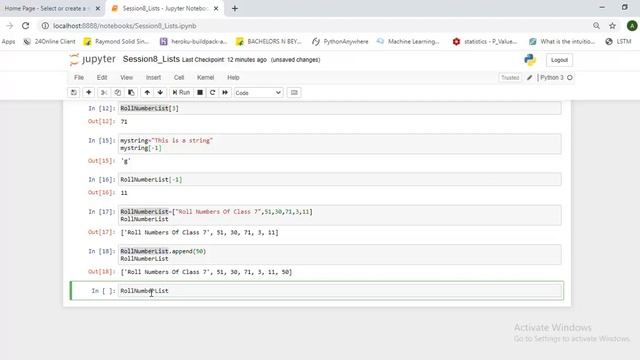Open the Raymond Solid bookmark

point(116,42)
